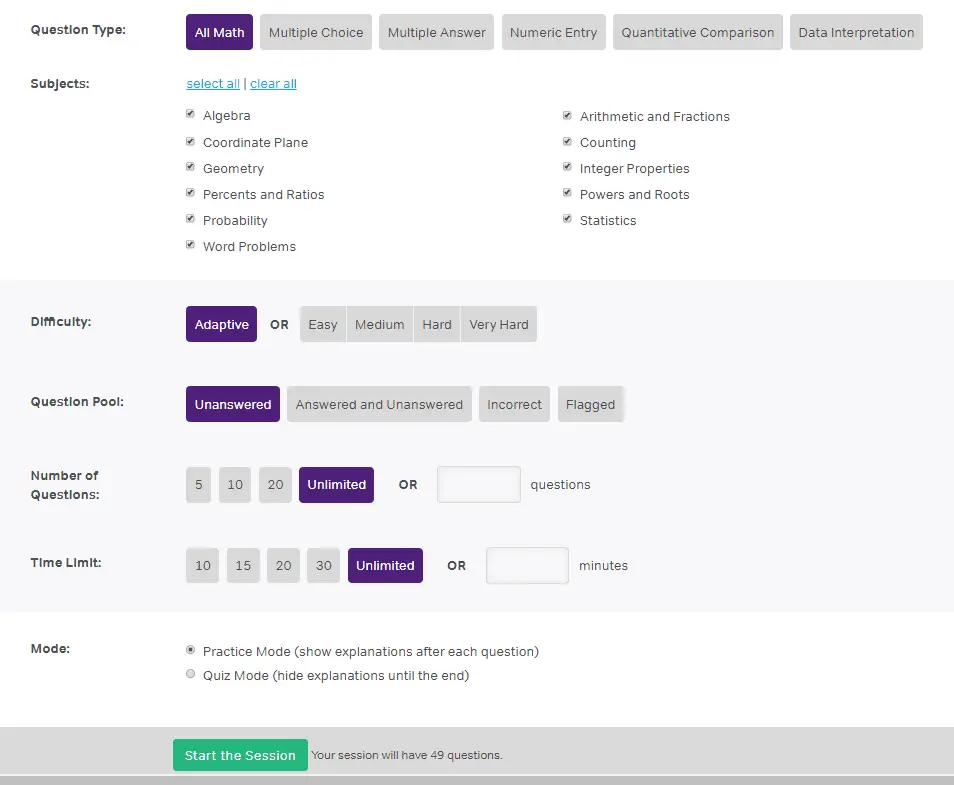
Task: Uncheck the Word Problems checkbox
Action: pyautogui.click(x=190, y=245)
